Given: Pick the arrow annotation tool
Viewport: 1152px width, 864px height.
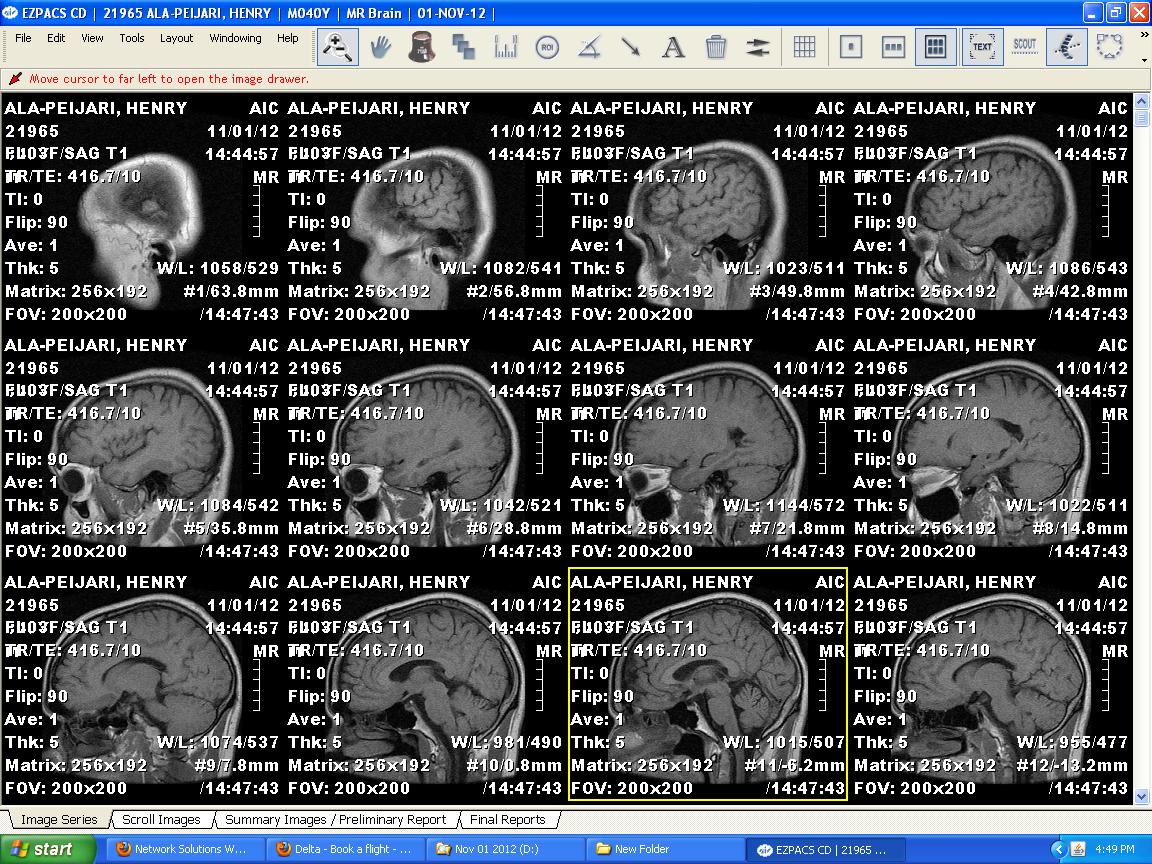Looking at the screenshot, I should tap(631, 47).
